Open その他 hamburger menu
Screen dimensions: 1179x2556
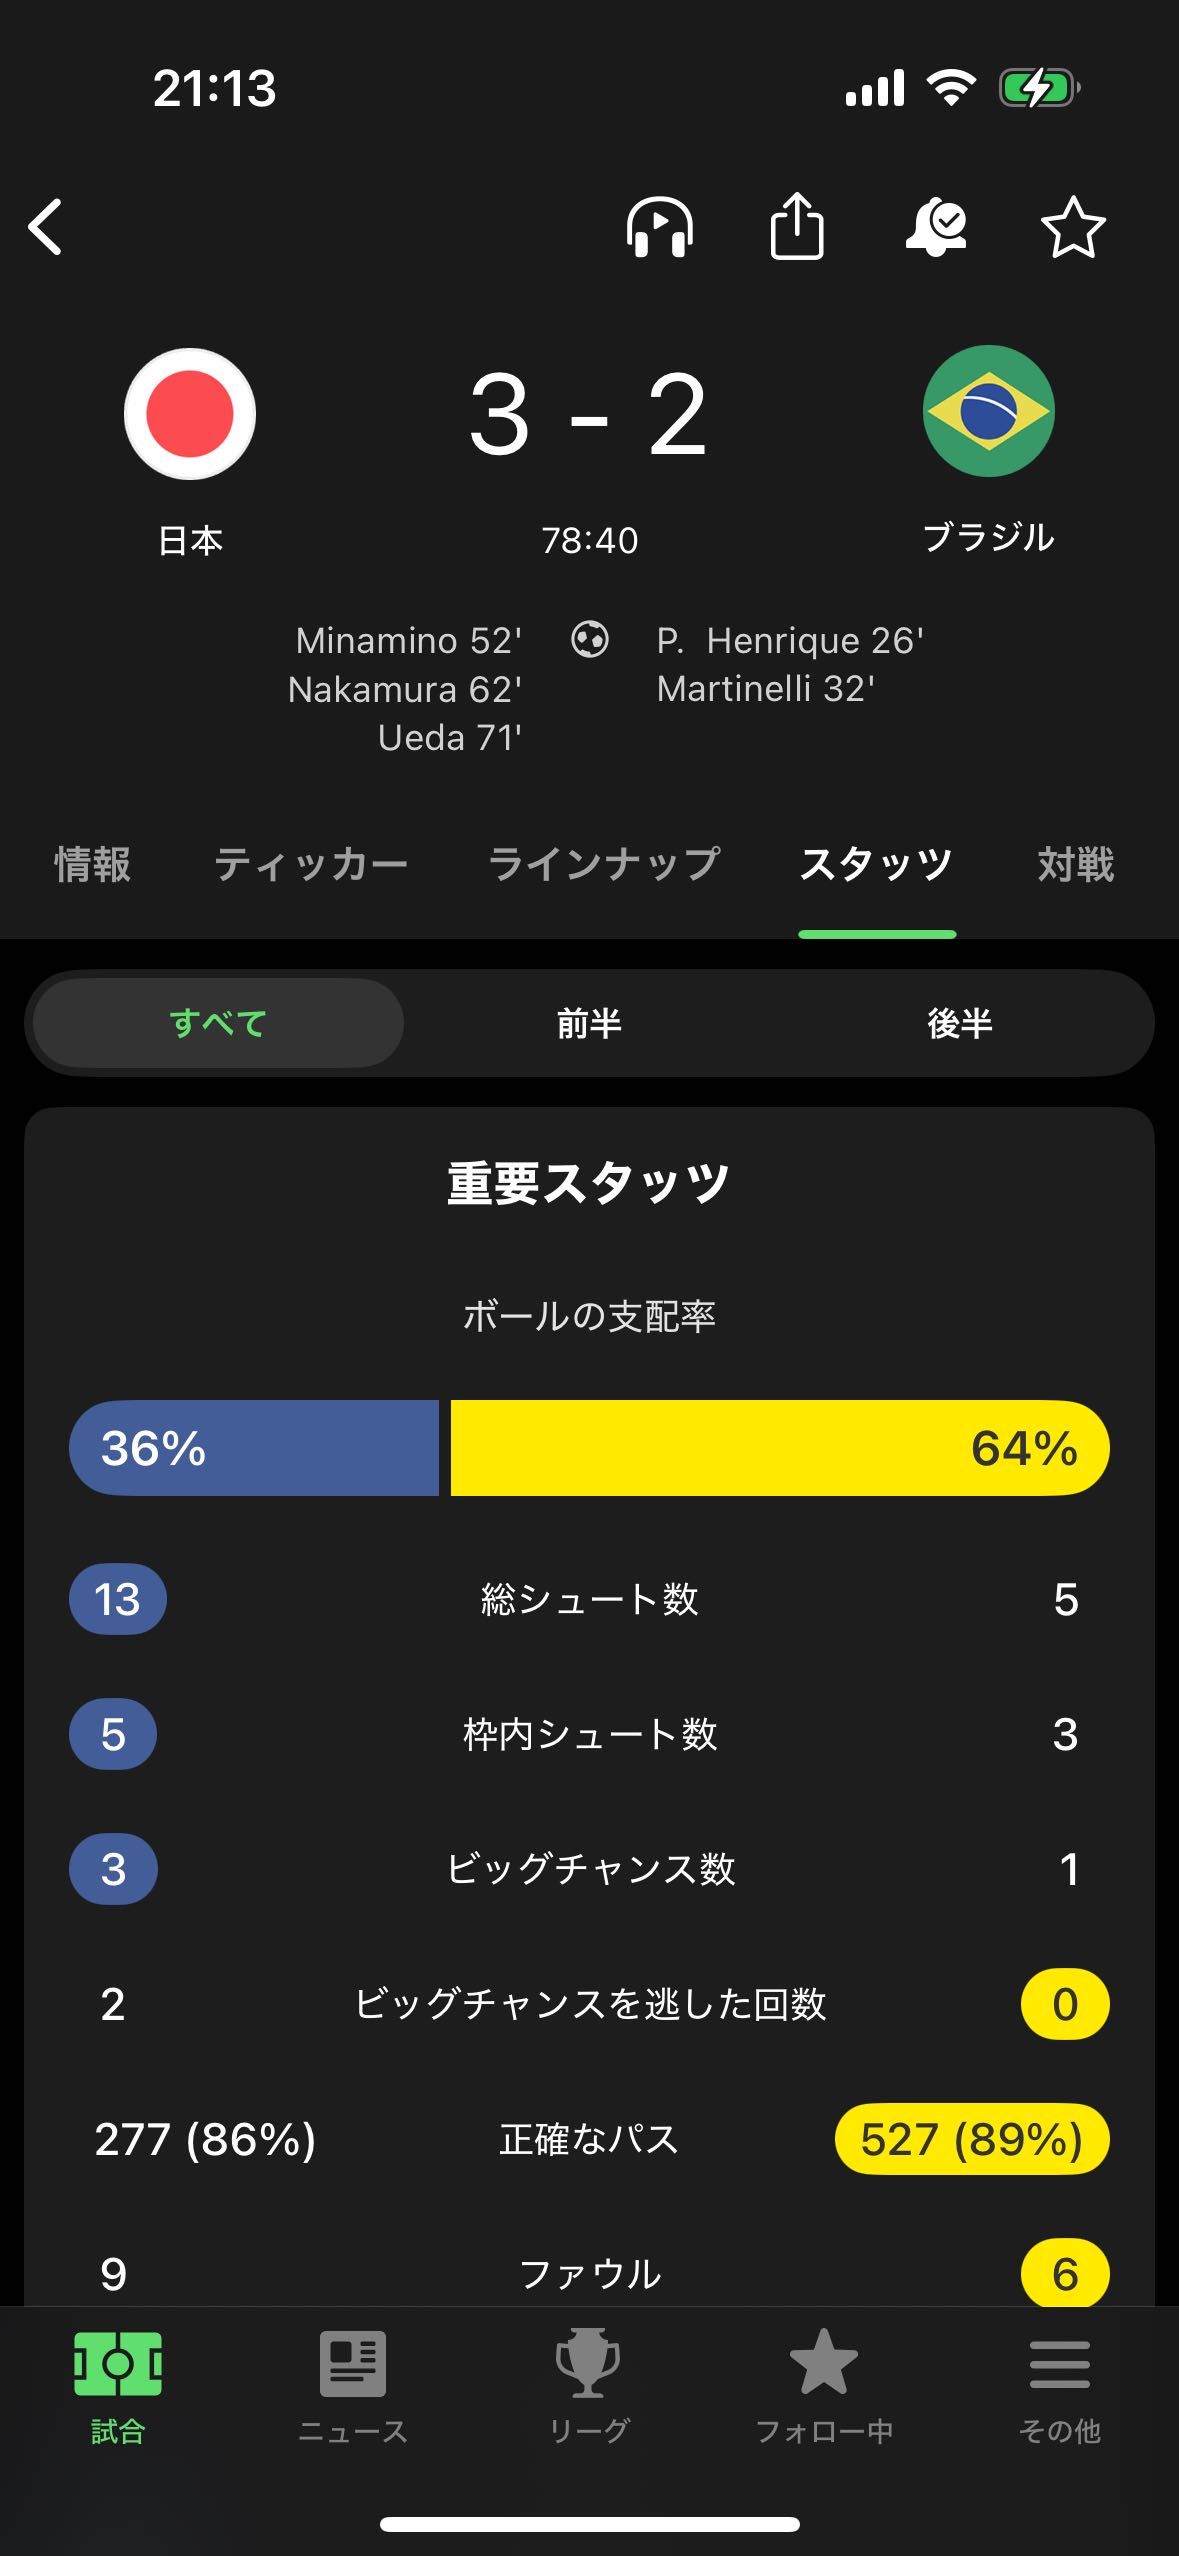tap(1060, 2384)
